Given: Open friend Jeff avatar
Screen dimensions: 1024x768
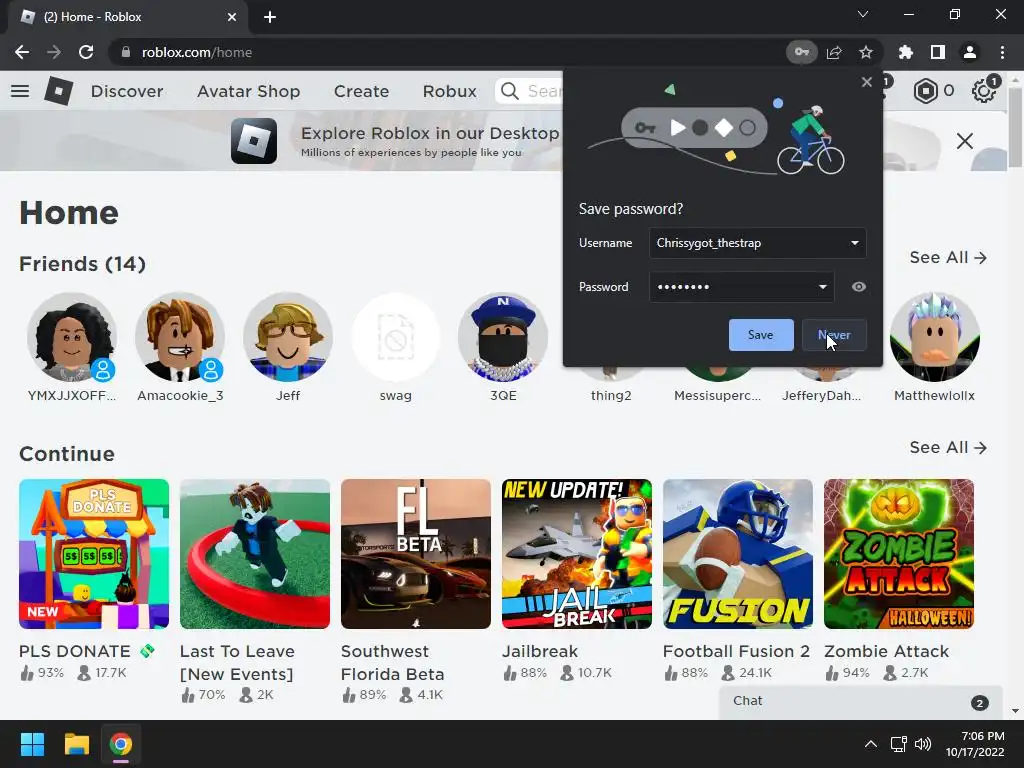Looking at the screenshot, I should (288, 337).
